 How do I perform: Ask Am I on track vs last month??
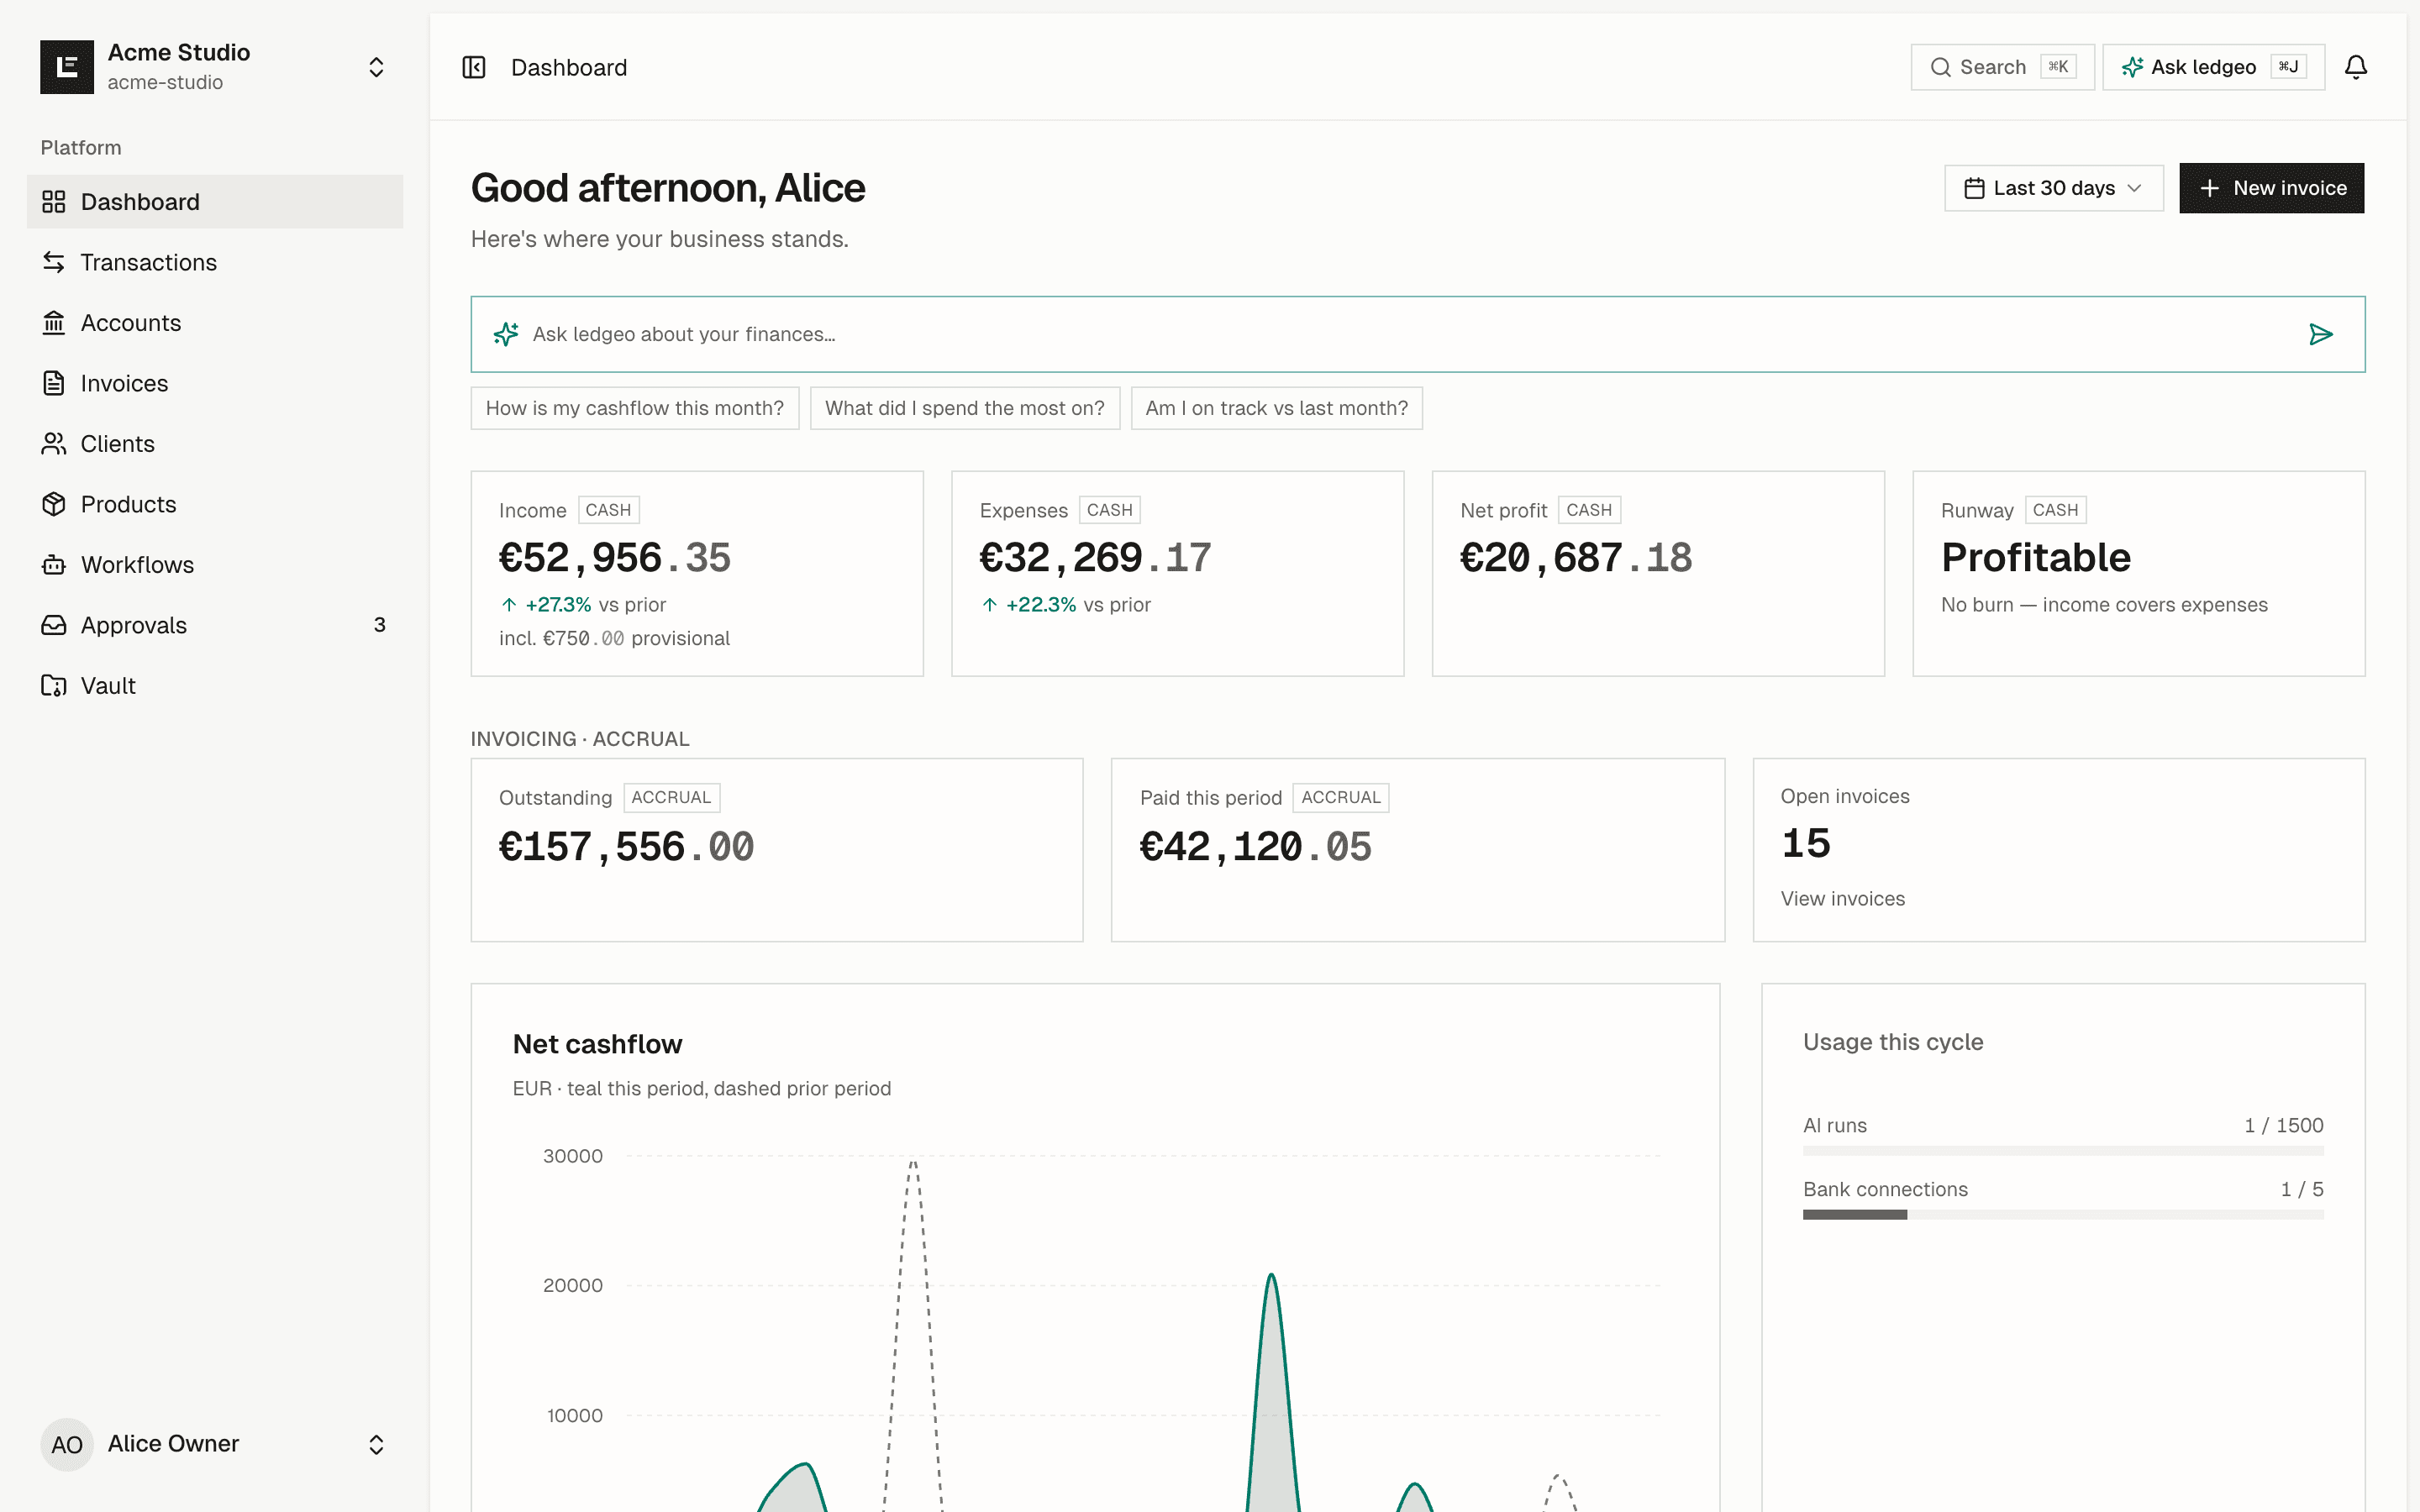pyautogui.click(x=1277, y=408)
